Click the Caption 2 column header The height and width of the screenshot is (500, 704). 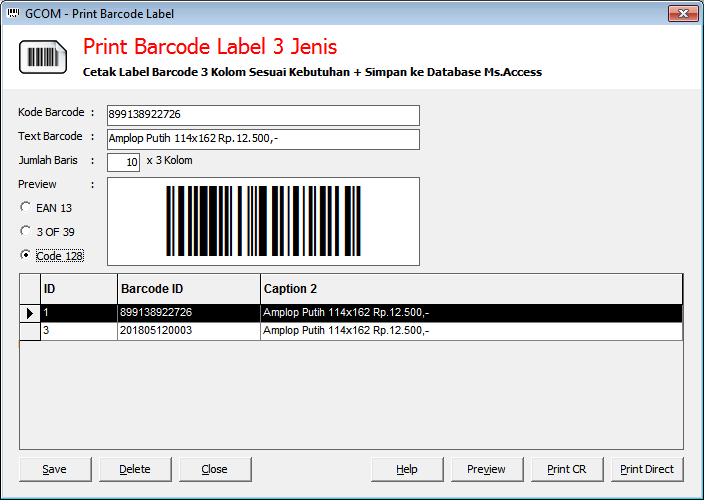[x=470, y=289]
